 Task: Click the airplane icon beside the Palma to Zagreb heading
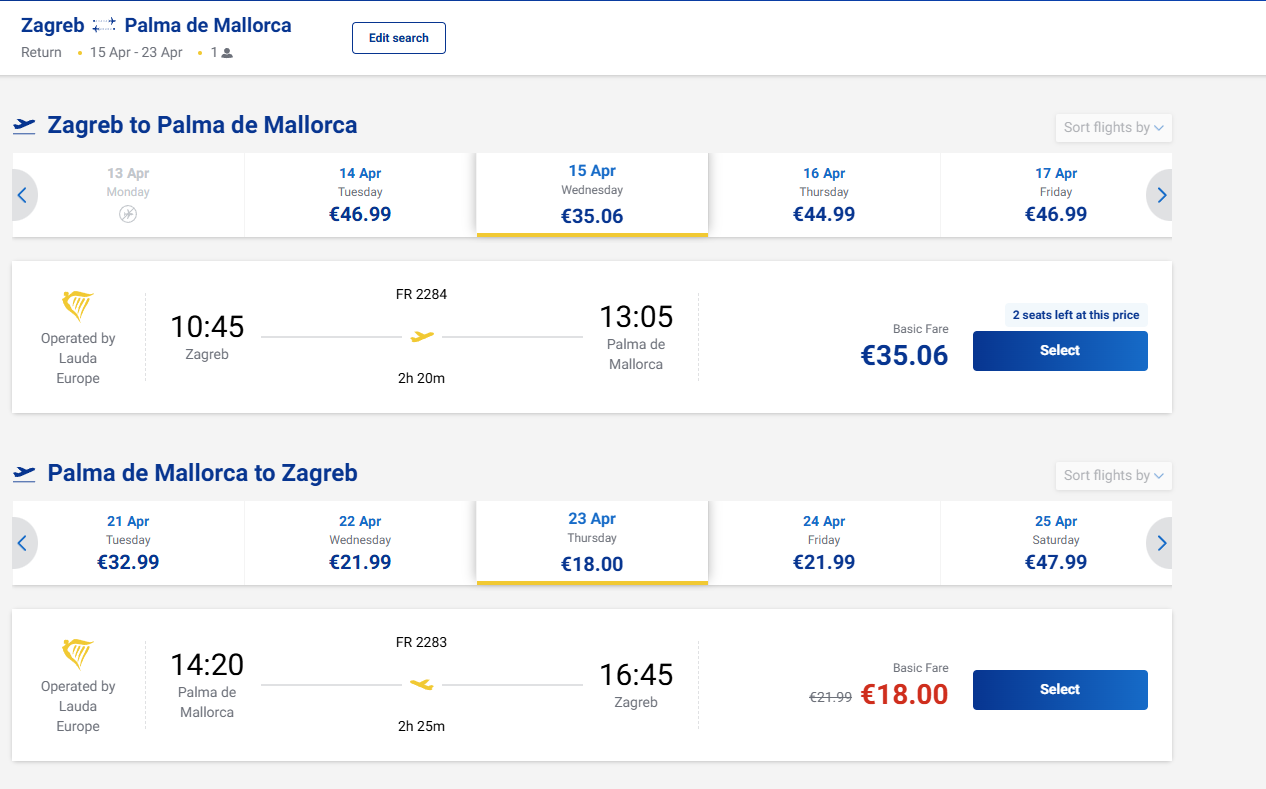click(24, 474)
